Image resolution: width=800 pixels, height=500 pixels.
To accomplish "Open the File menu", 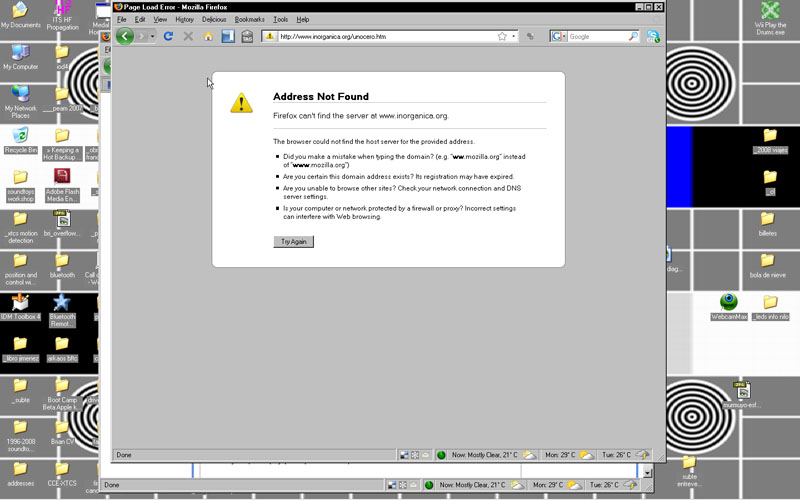I will (x=121, y=19).
